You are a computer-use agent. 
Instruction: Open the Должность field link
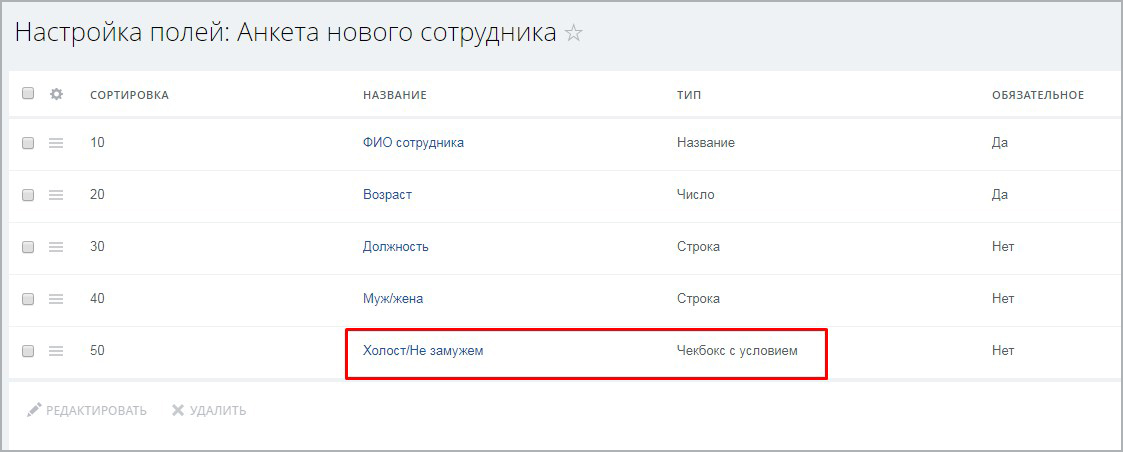click(x=395, y=247)
